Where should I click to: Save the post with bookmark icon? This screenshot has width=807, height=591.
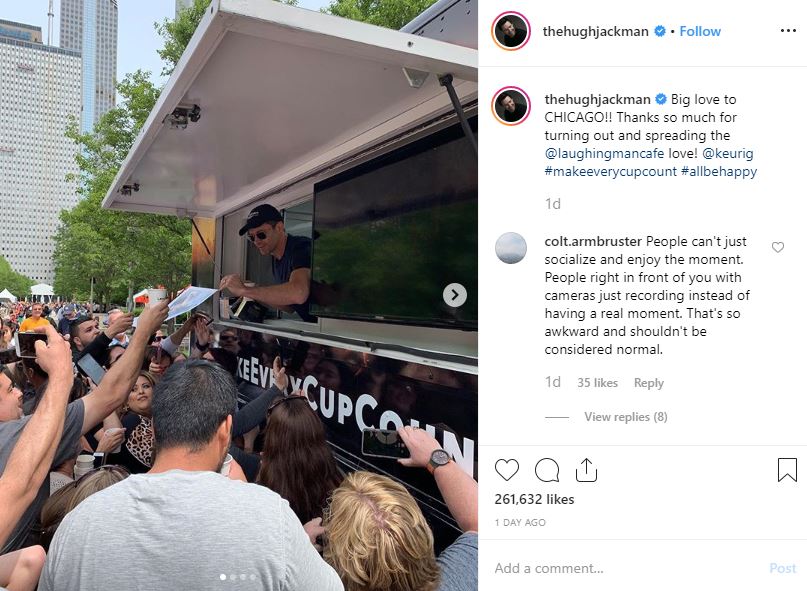click(x=787, y=470)
